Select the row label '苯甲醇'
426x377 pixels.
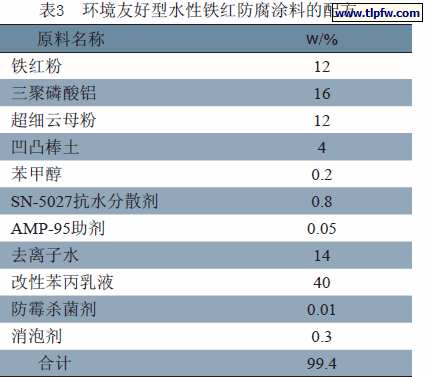pyautogui.click(x=36, y=174)
